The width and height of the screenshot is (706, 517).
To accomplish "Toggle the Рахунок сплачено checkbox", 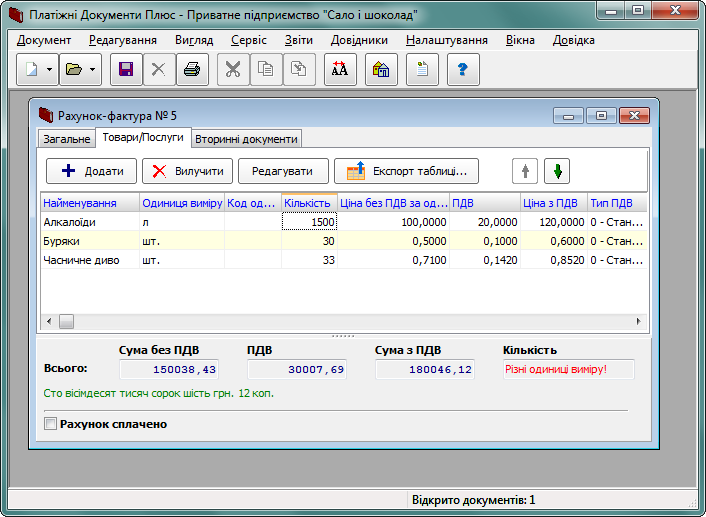I will pyautogui.click(x=50, y=424).
